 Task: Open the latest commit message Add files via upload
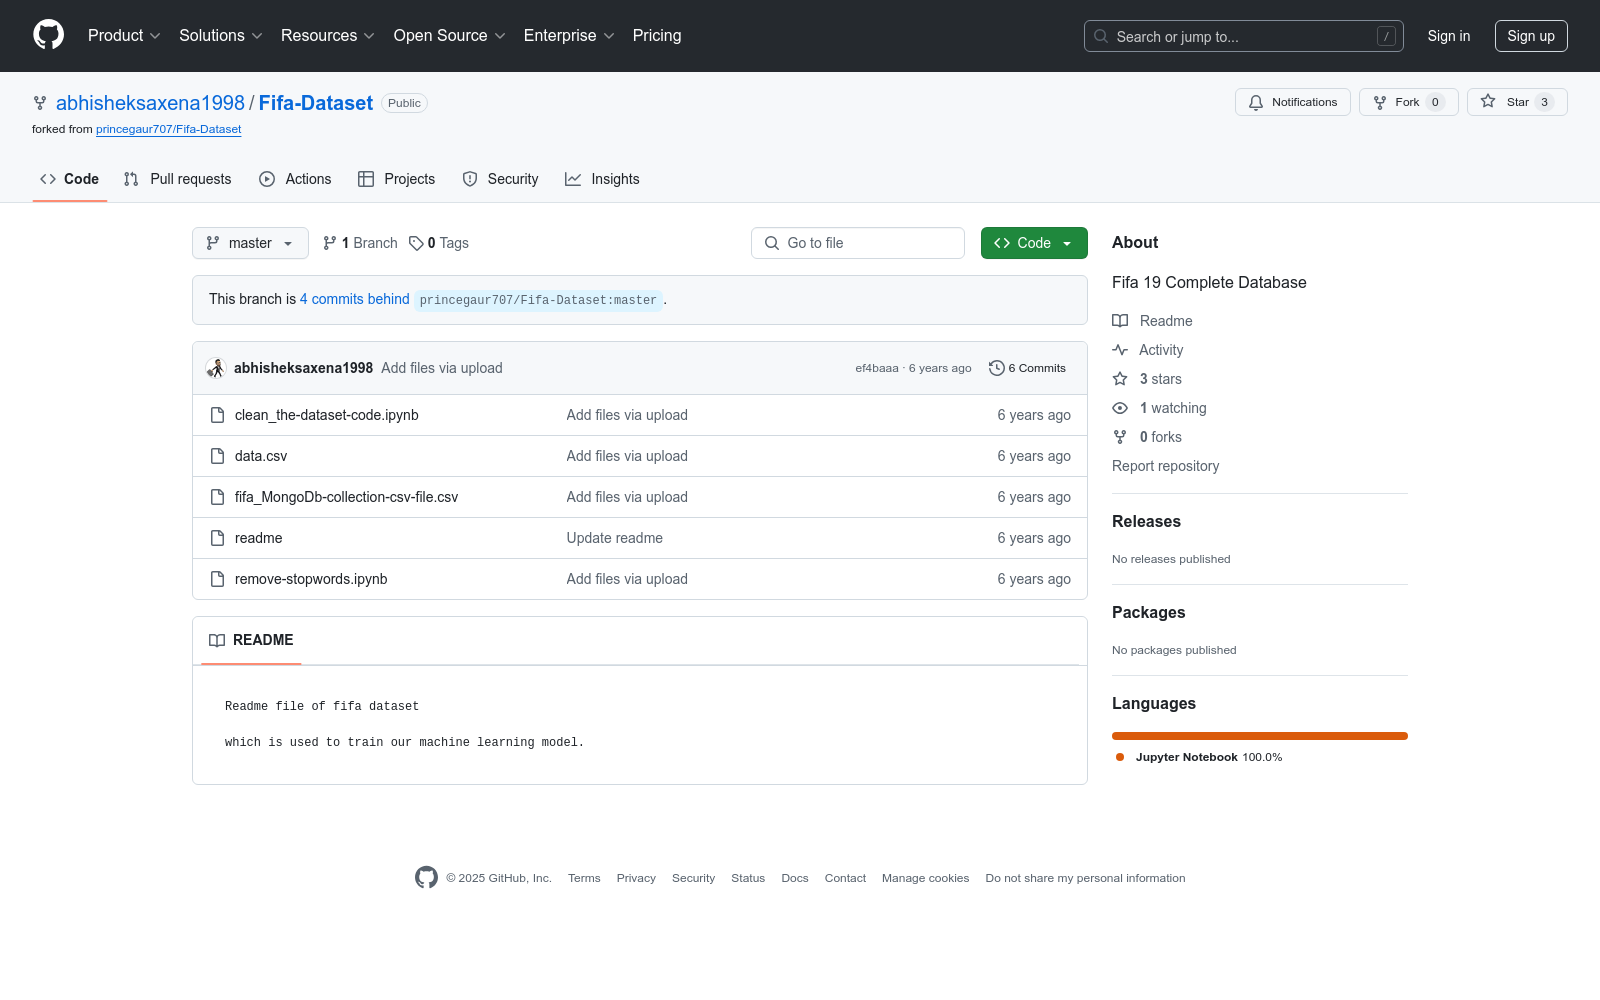point(442,368)
